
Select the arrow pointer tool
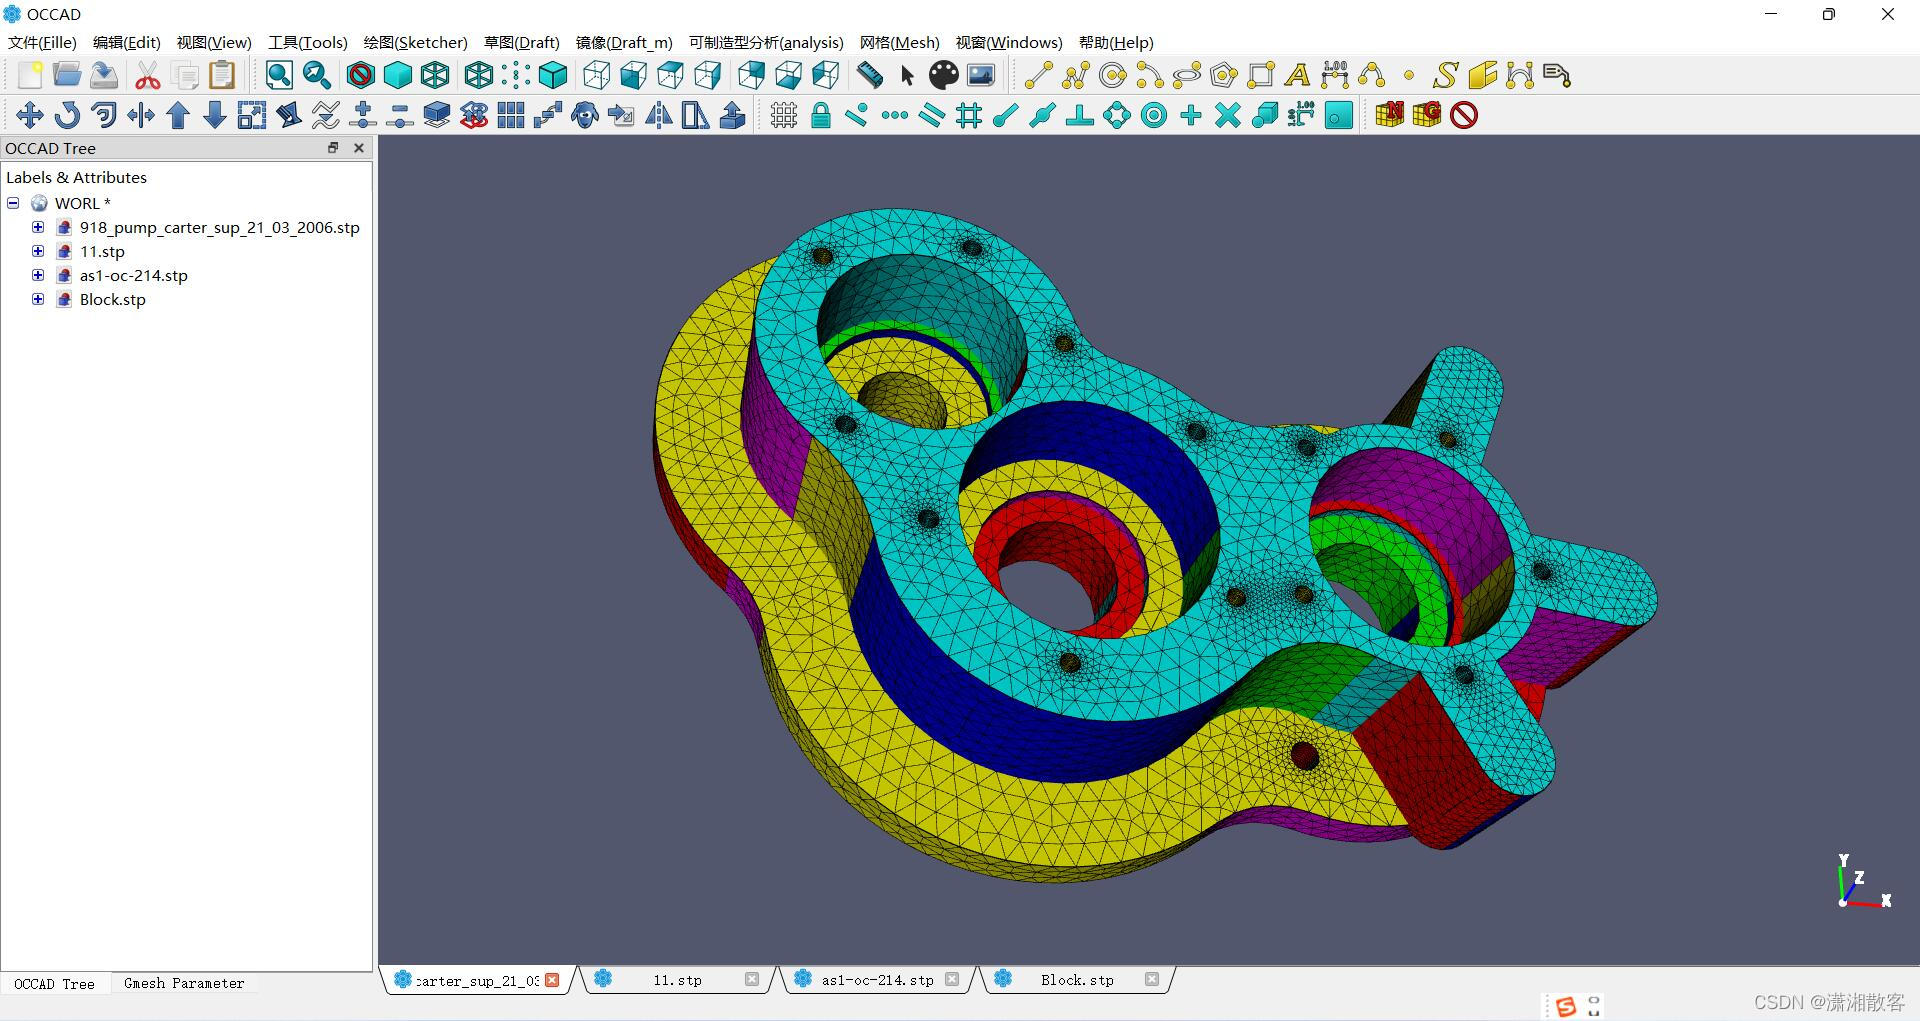[907, 76]
